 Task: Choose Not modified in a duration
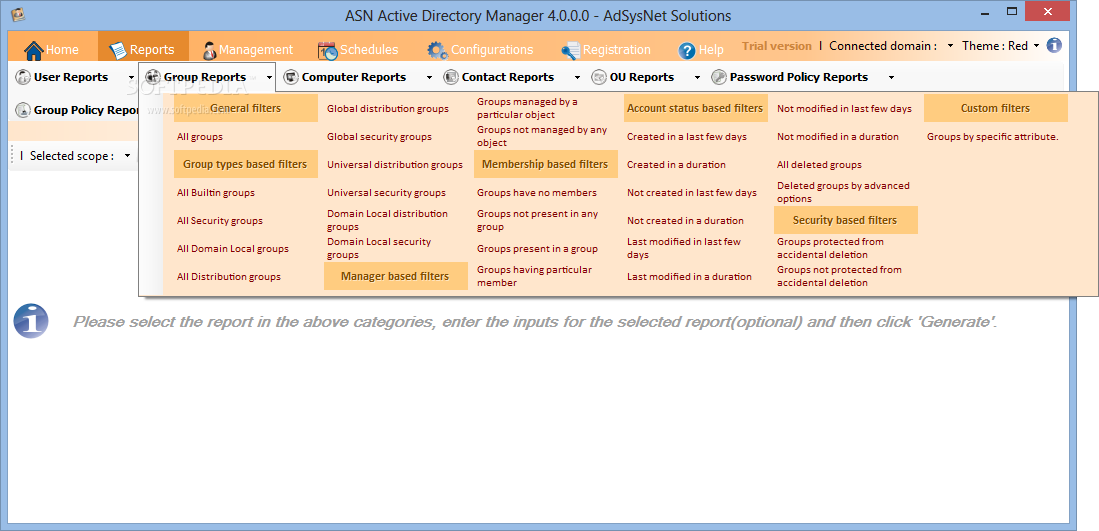coord(838,137)
